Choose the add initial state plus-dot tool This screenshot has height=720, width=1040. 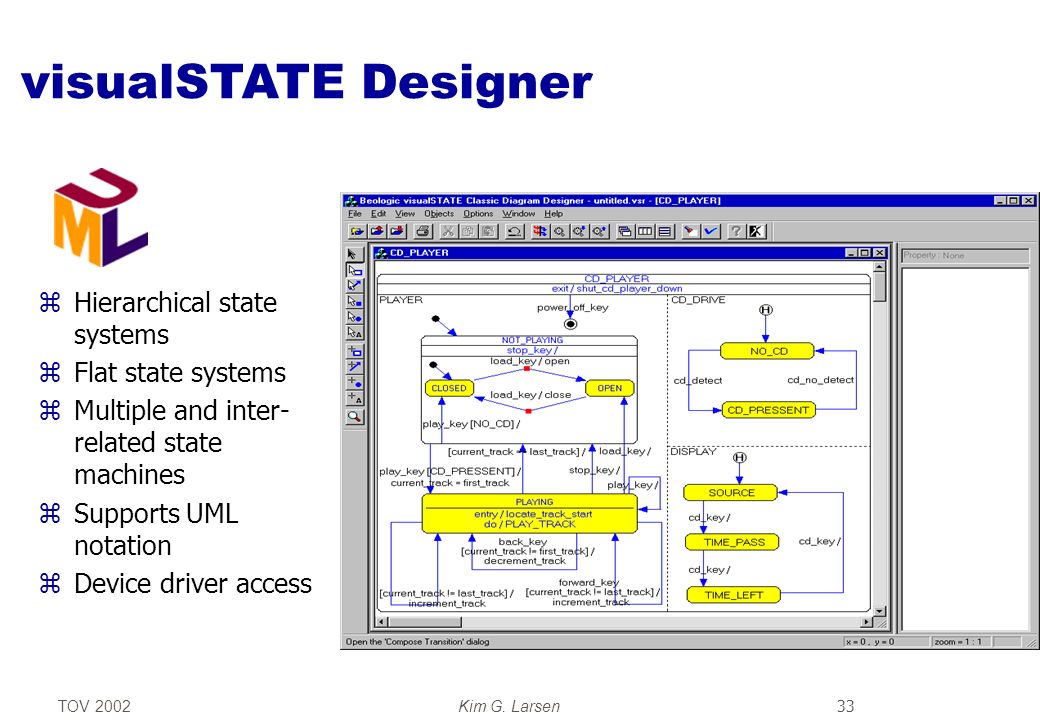point(354,383)
